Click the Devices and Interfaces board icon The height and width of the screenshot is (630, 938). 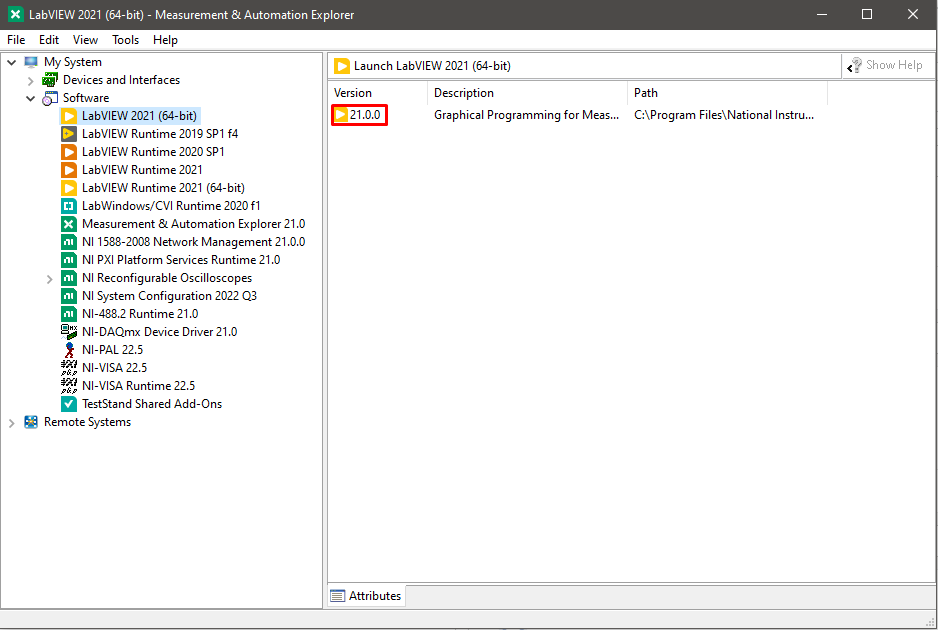pyautogui.click(x=50, y=80)
